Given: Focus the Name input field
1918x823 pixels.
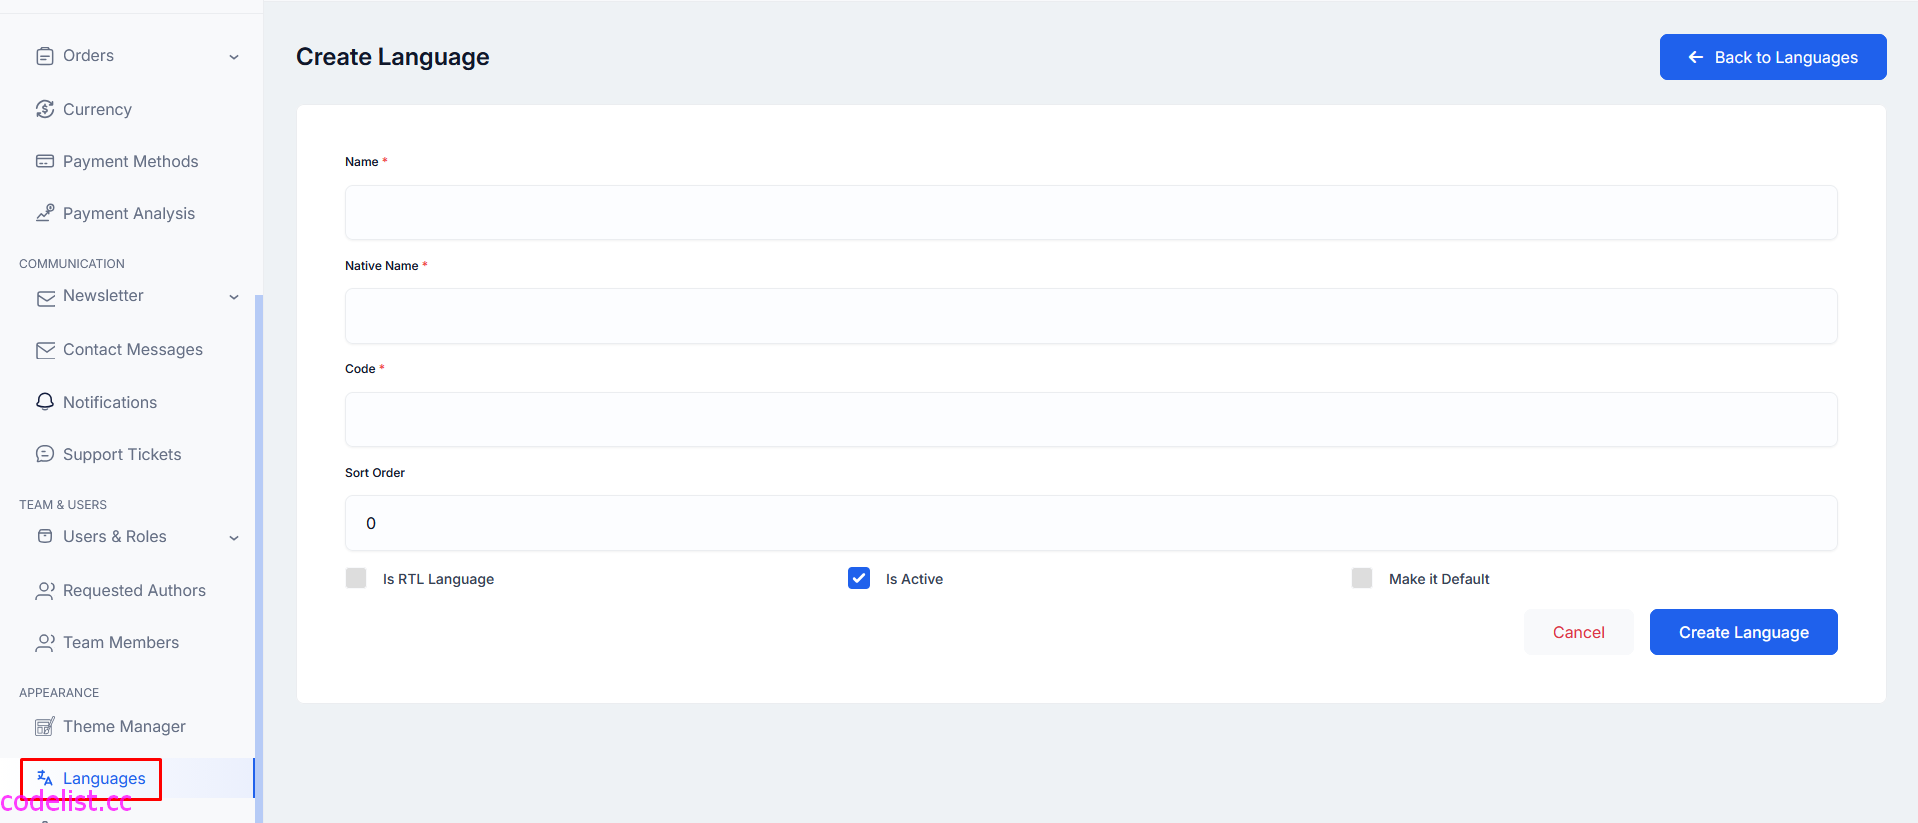Looking at the screenshot, I should click(1091, 212).
